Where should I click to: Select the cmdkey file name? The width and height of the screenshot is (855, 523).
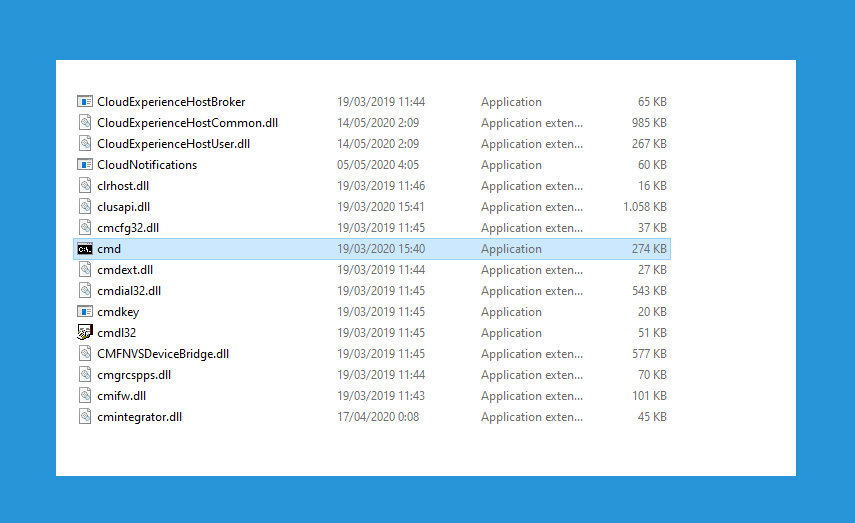118,312
